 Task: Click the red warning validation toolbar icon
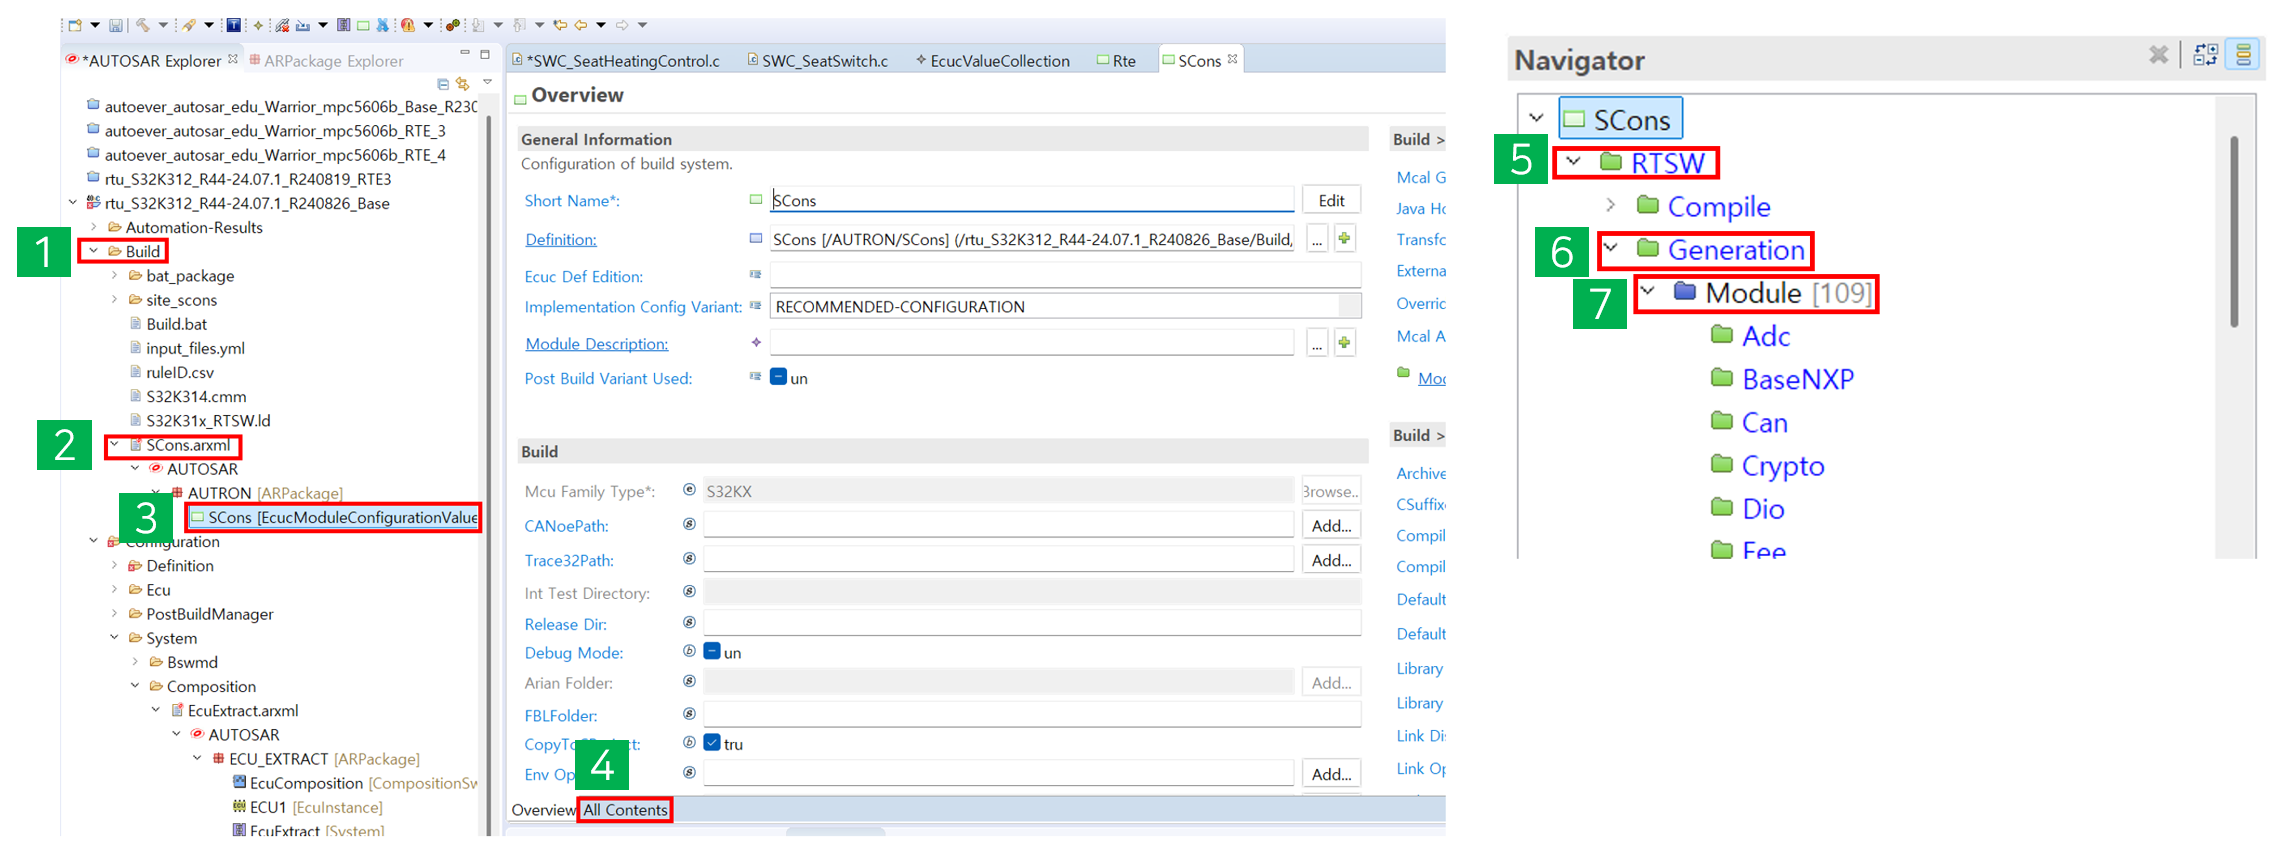coord(408,25)
